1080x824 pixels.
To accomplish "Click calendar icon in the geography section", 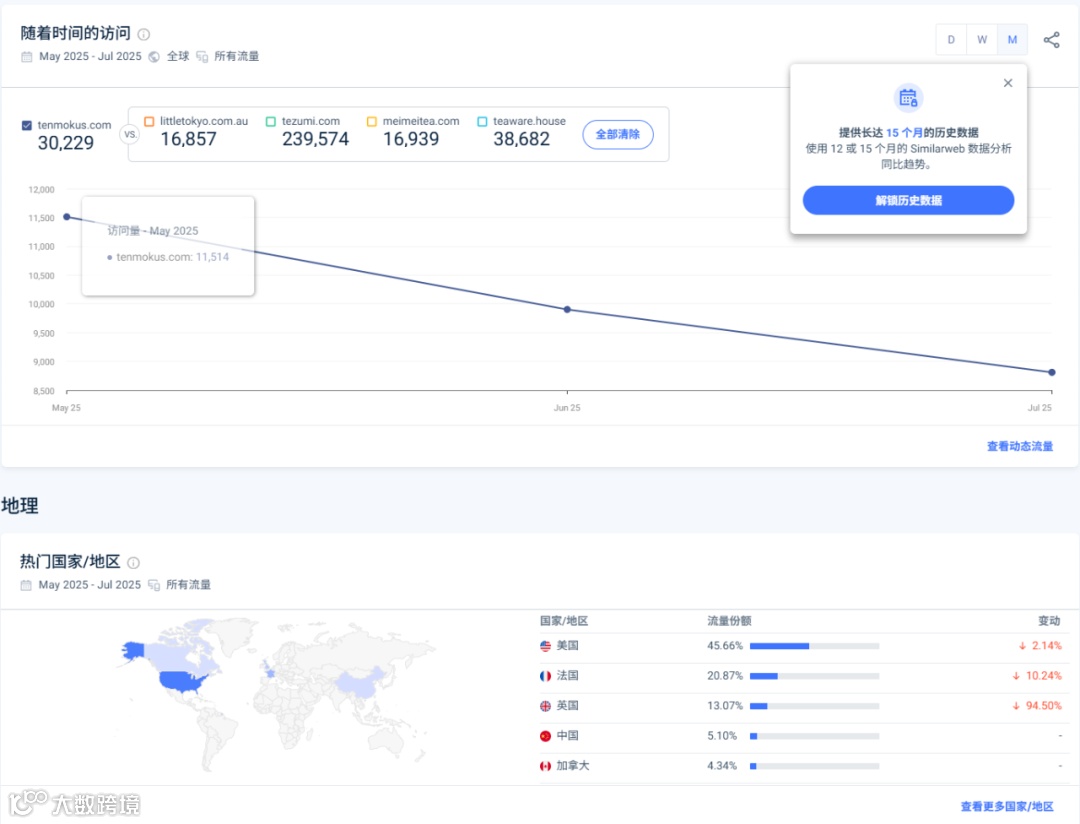I will click(26, 585).
